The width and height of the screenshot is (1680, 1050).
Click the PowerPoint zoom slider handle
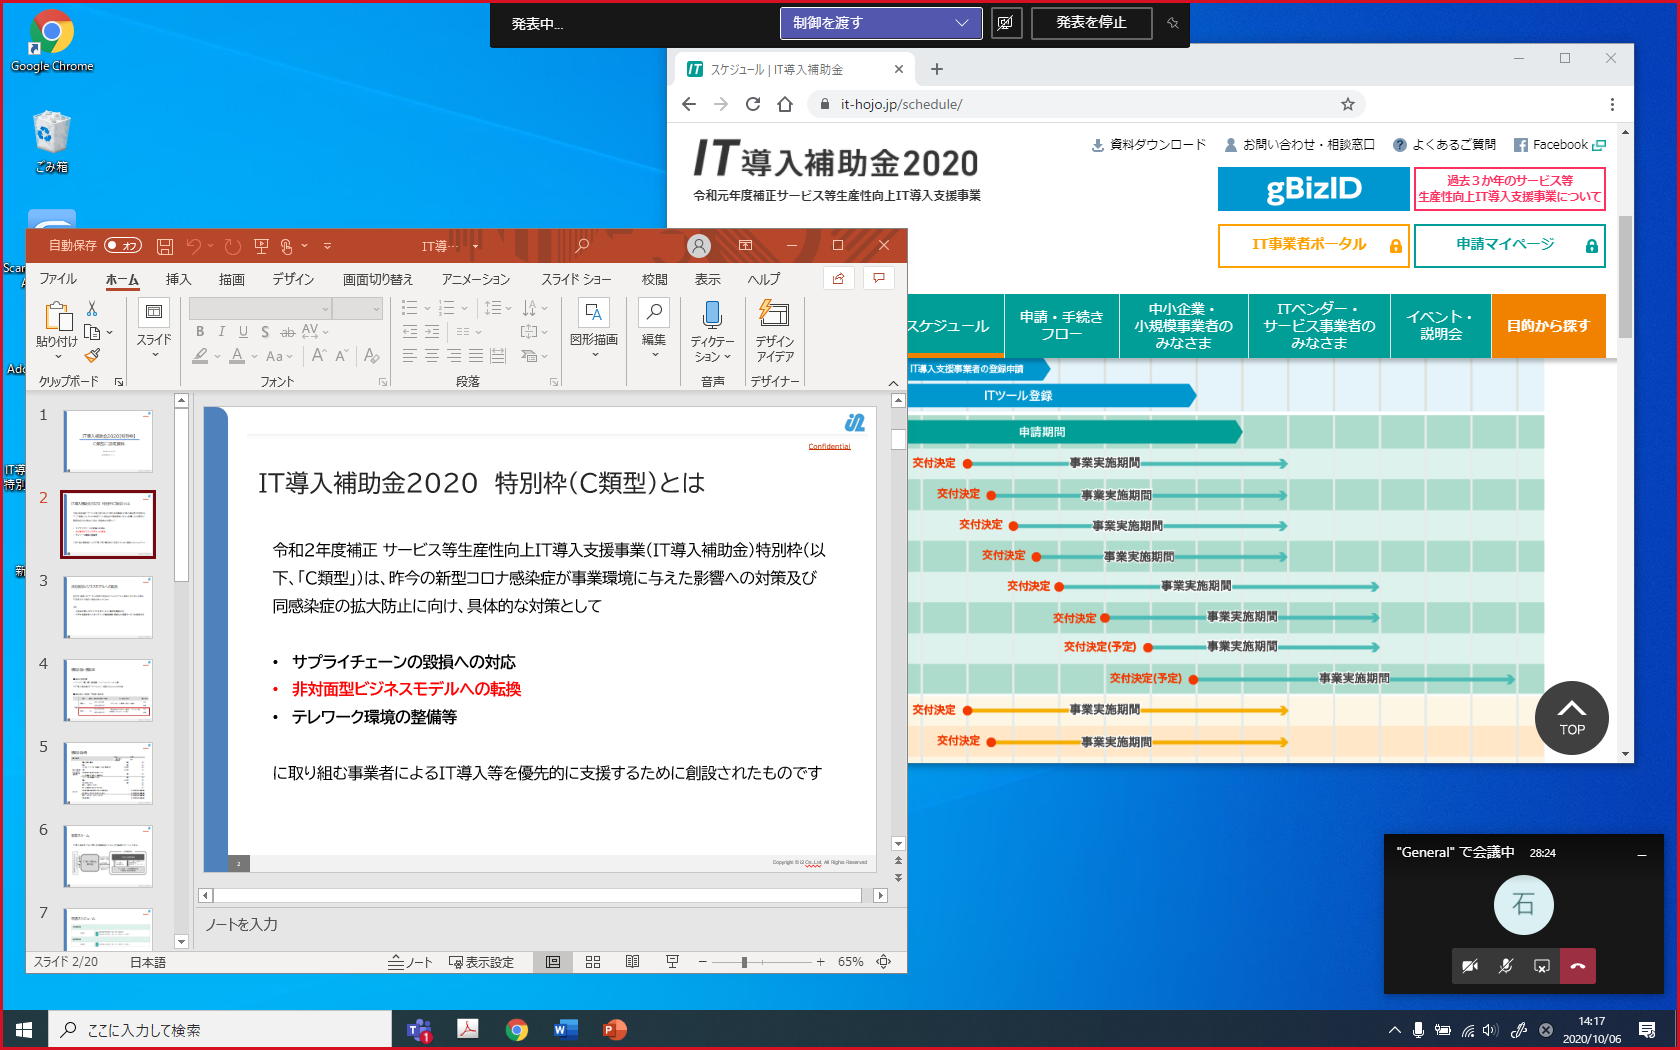743,962
